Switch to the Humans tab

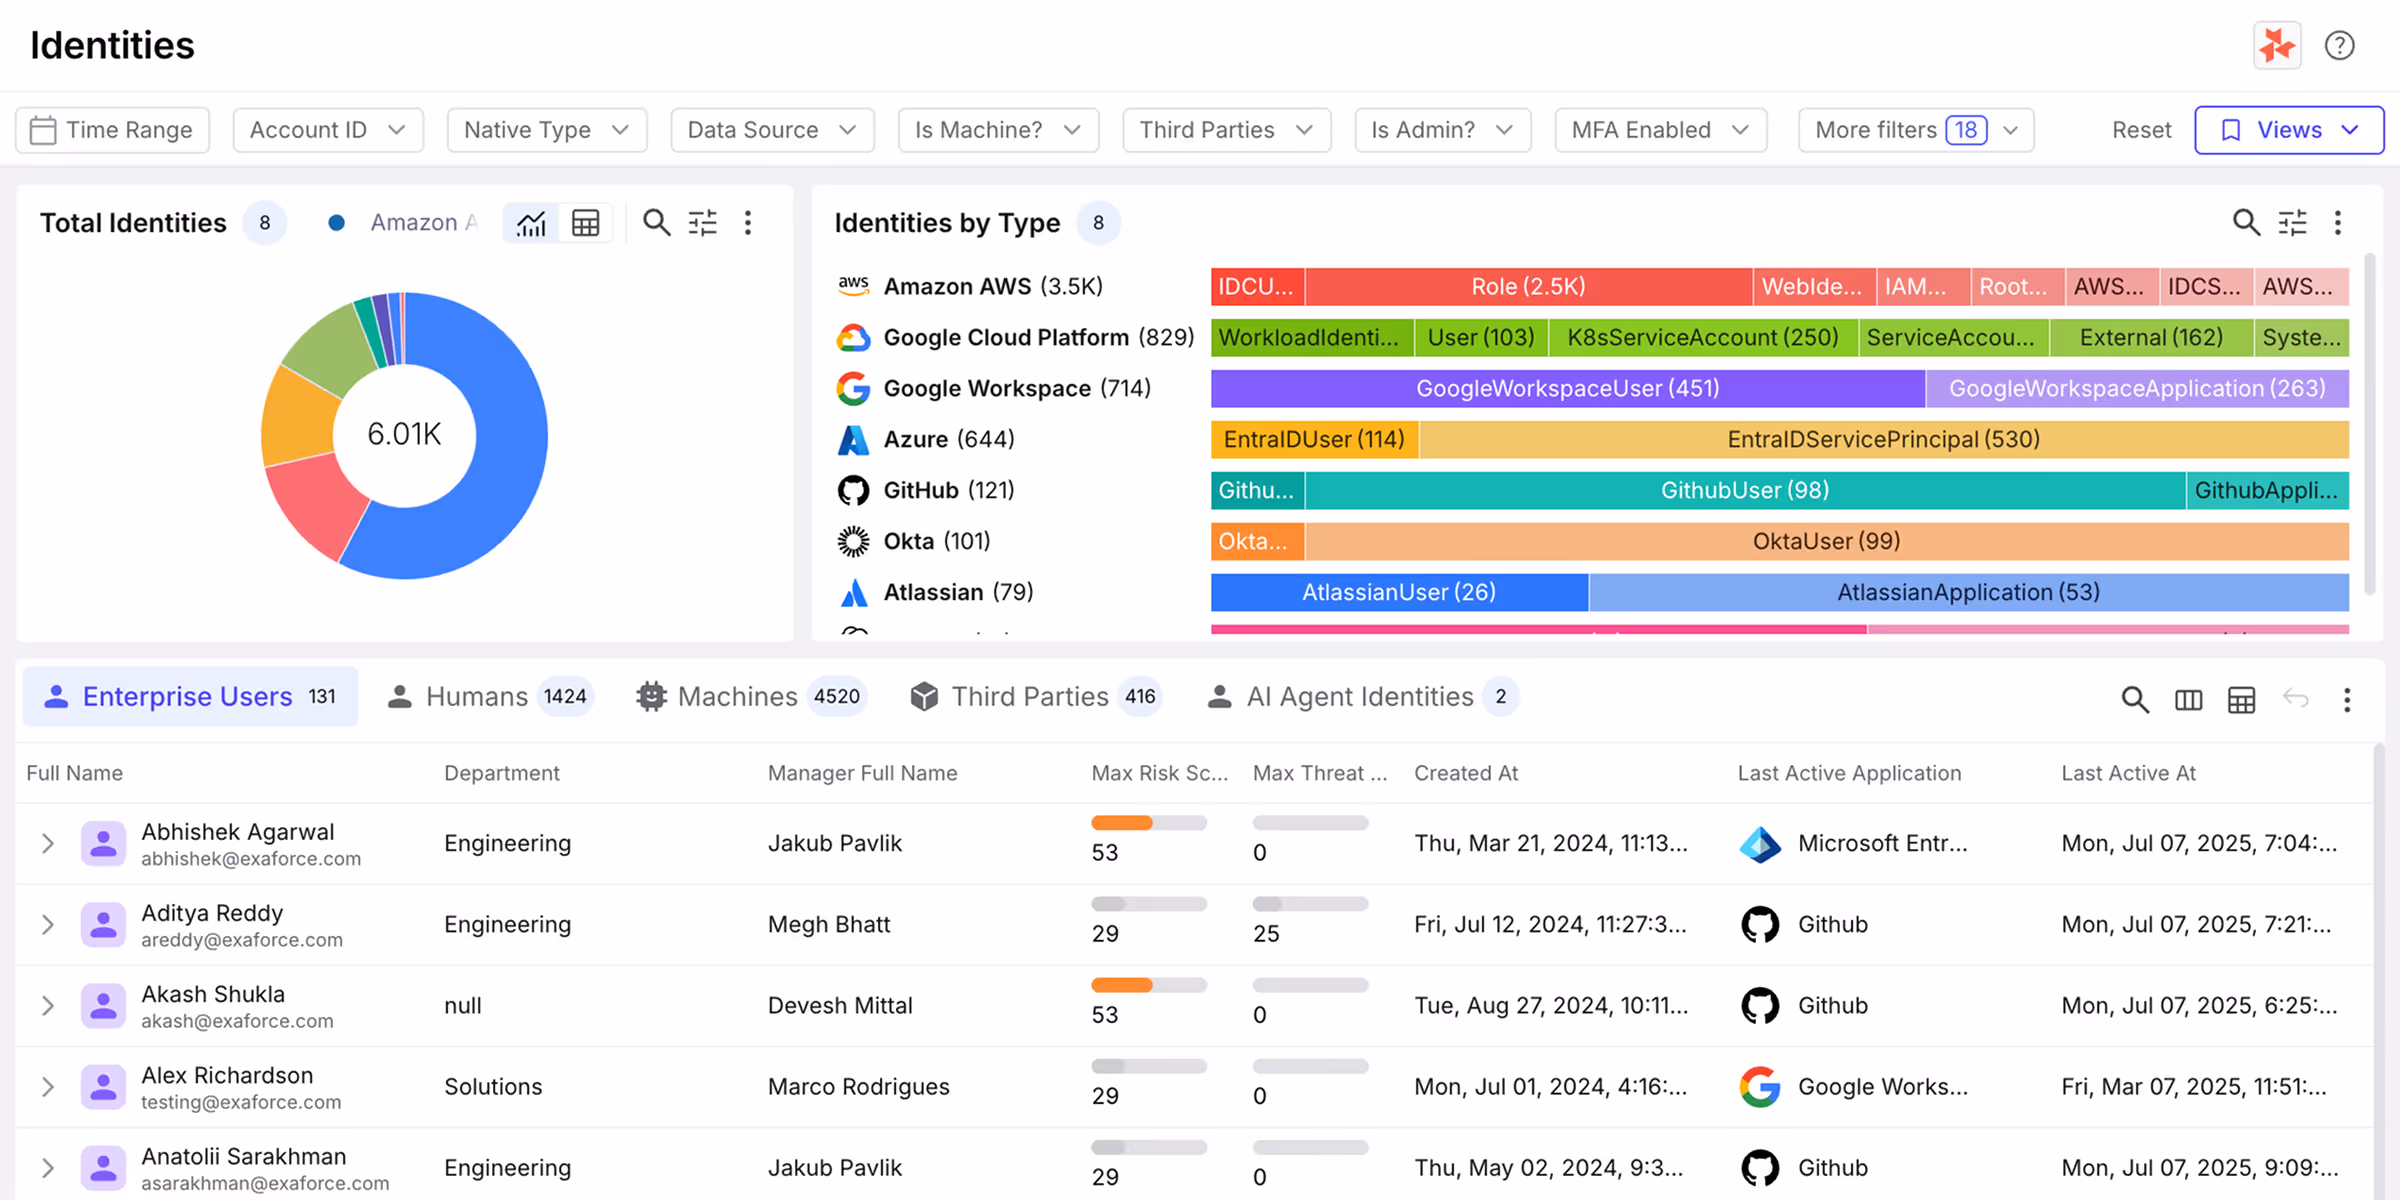pyautogui.click(x=489, y=697)
